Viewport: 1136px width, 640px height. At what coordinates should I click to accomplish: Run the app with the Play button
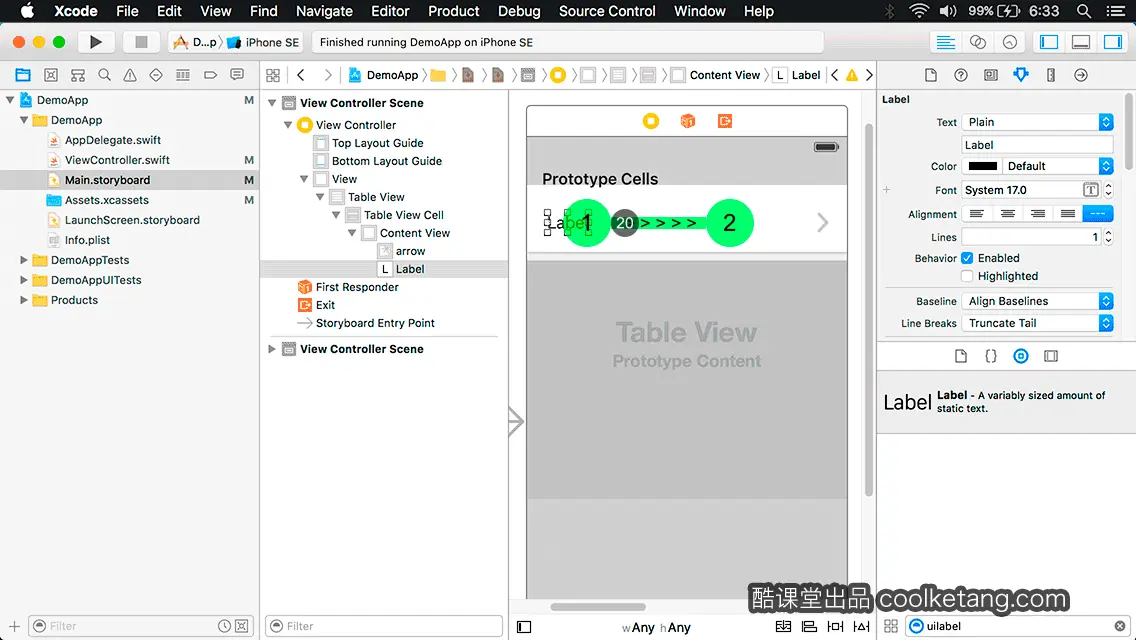click(95, 42)
